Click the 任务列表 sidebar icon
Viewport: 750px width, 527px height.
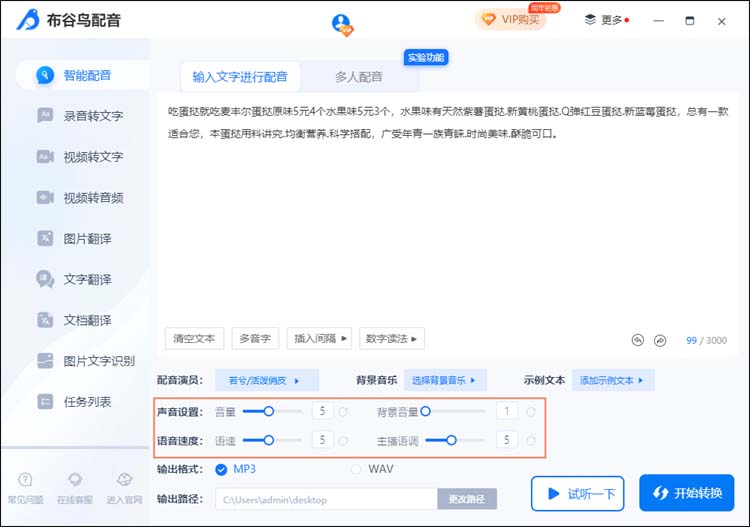tap(45, 402)
